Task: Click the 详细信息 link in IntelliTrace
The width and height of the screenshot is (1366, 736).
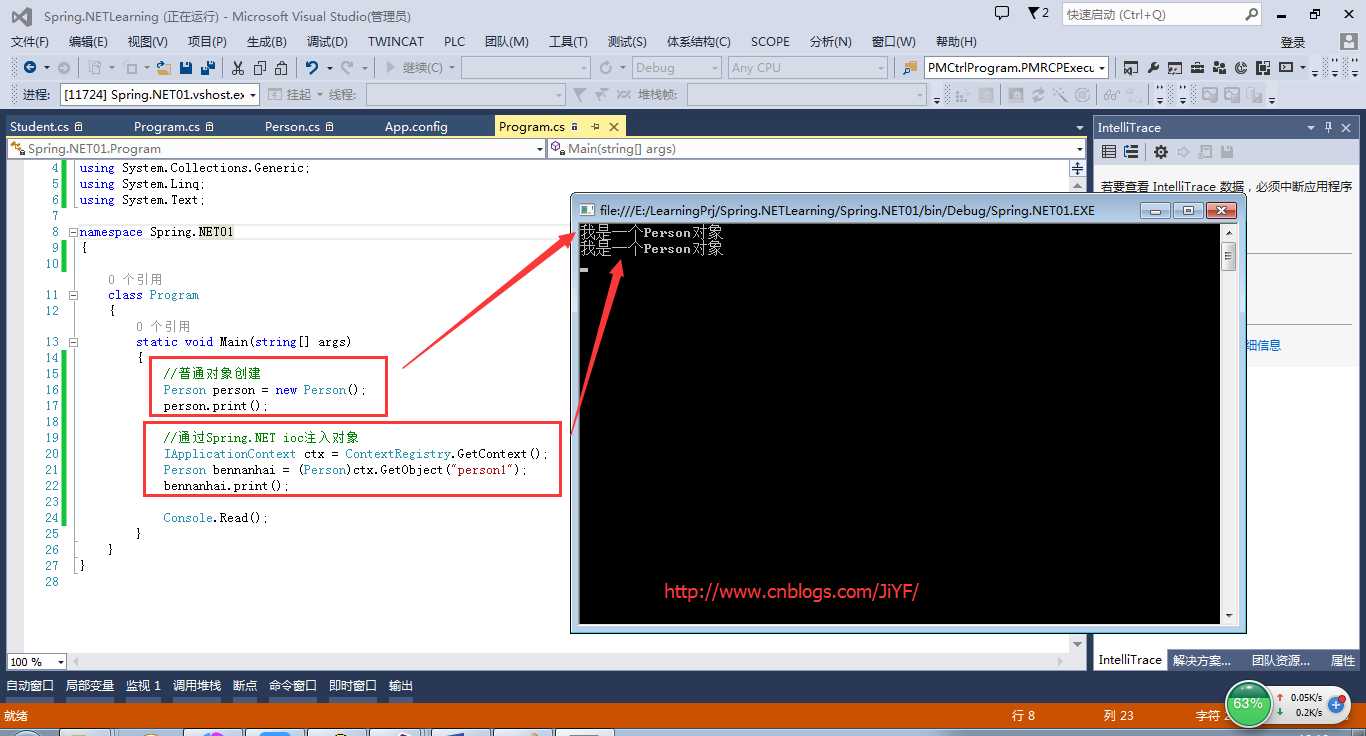Action: [1263, 345]
